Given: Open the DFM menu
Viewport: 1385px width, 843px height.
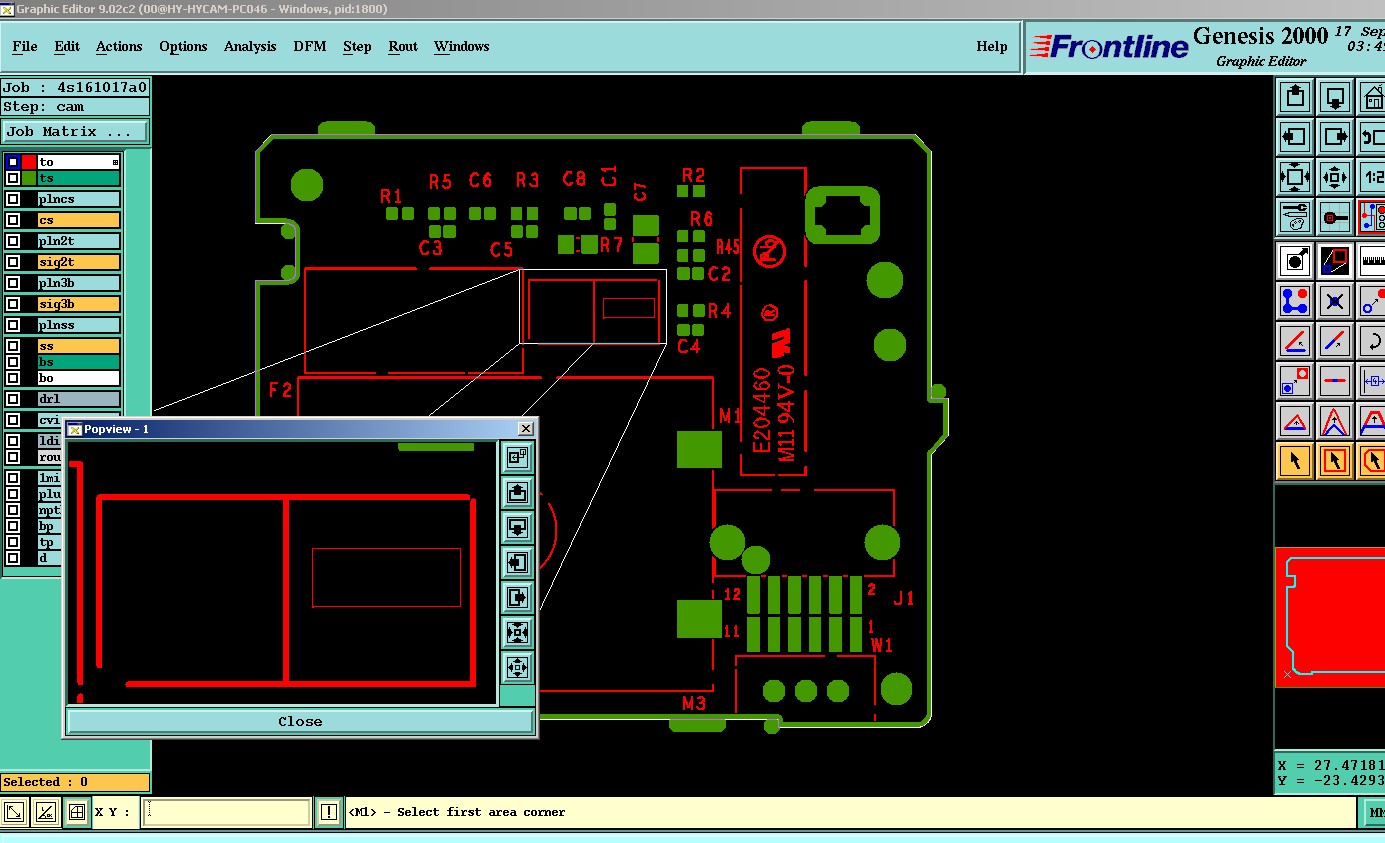Looking at the screenshot, I should coord(310,46).
